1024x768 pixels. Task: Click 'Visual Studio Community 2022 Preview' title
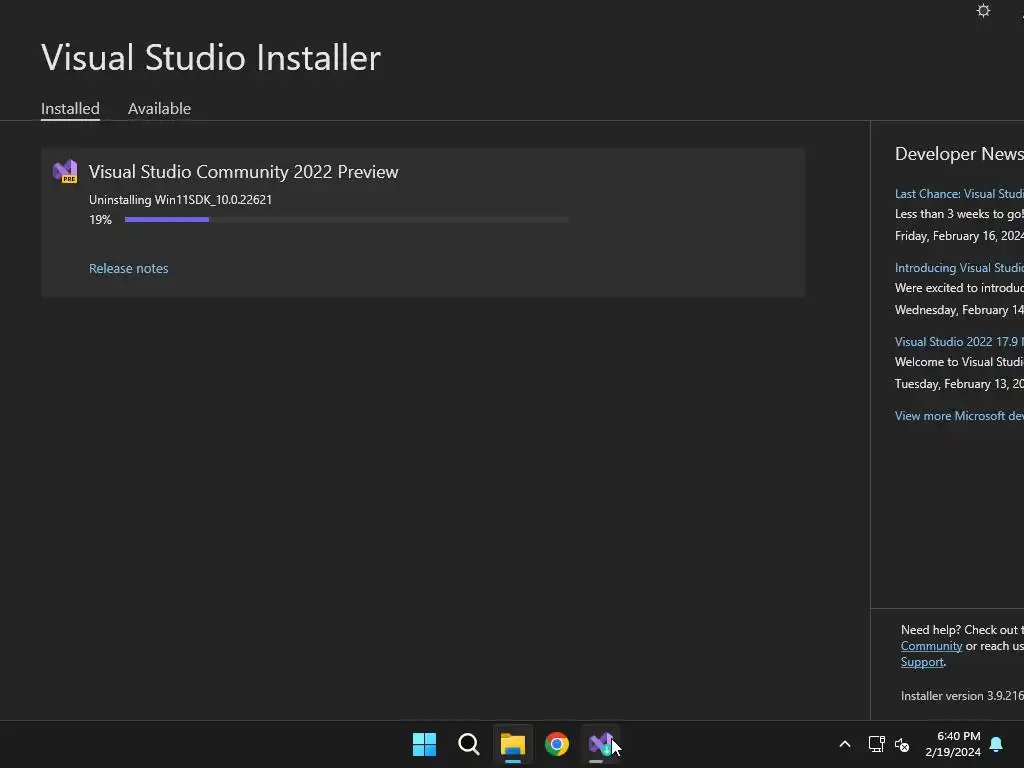click(244, 172)
